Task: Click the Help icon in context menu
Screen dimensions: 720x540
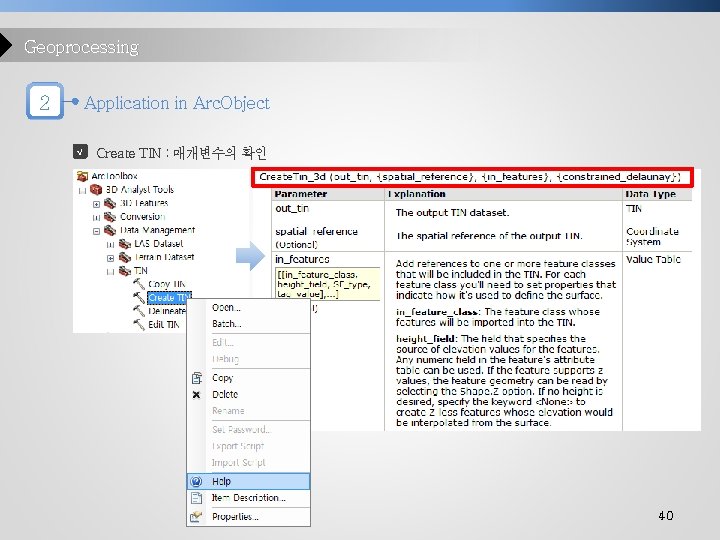Action: (196, 481)
